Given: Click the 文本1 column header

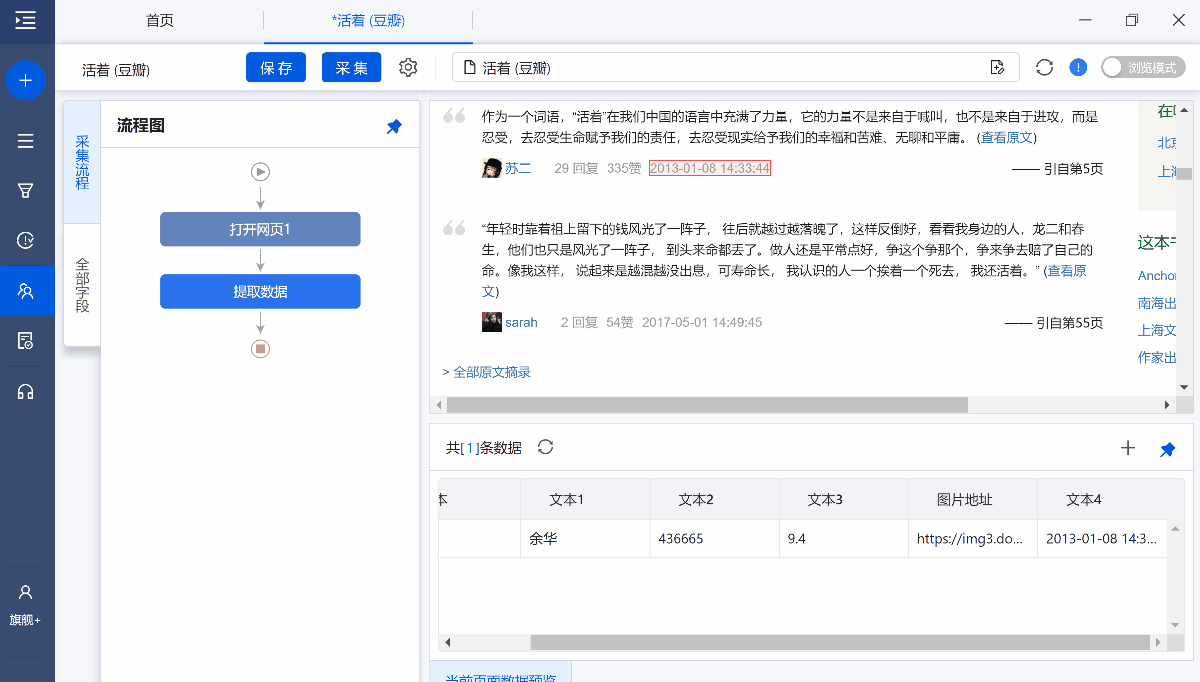Looking at the screenshot, I should (585, 499).
